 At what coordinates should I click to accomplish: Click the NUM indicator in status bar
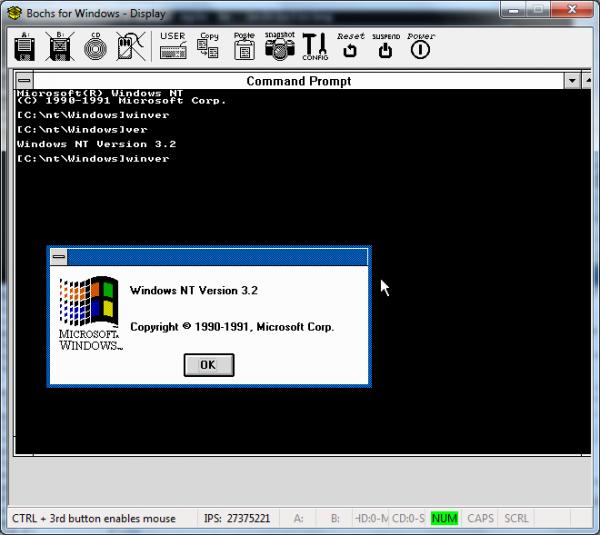444,519
